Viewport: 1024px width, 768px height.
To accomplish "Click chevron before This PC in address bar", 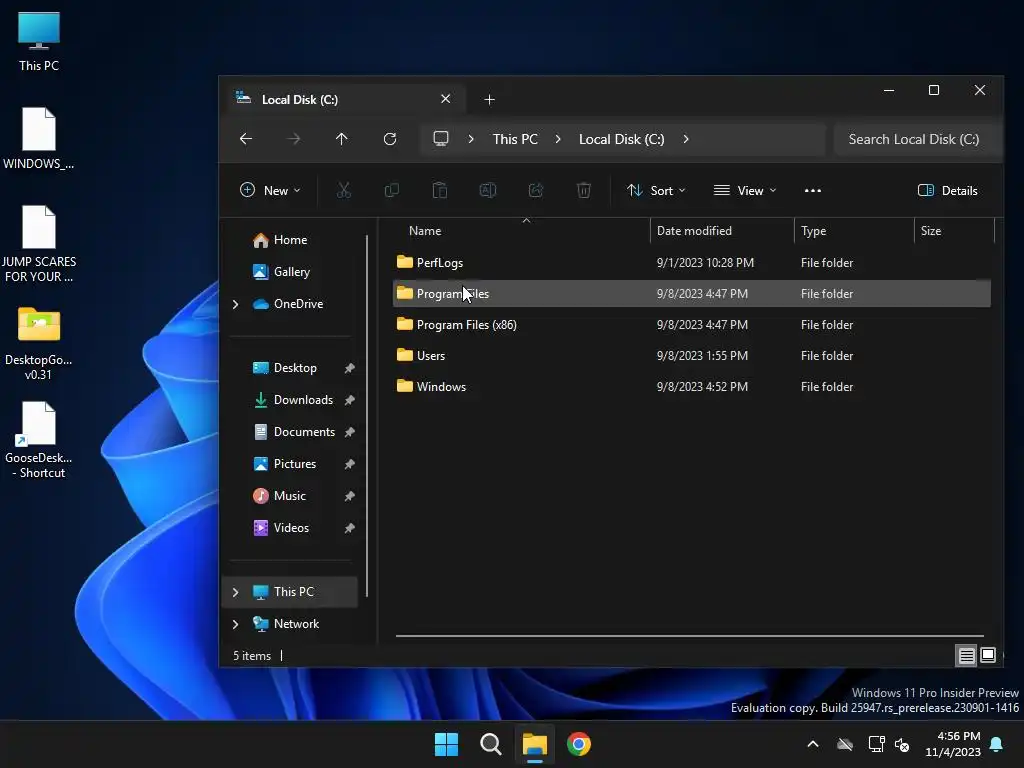I will (x=471, y=139).
